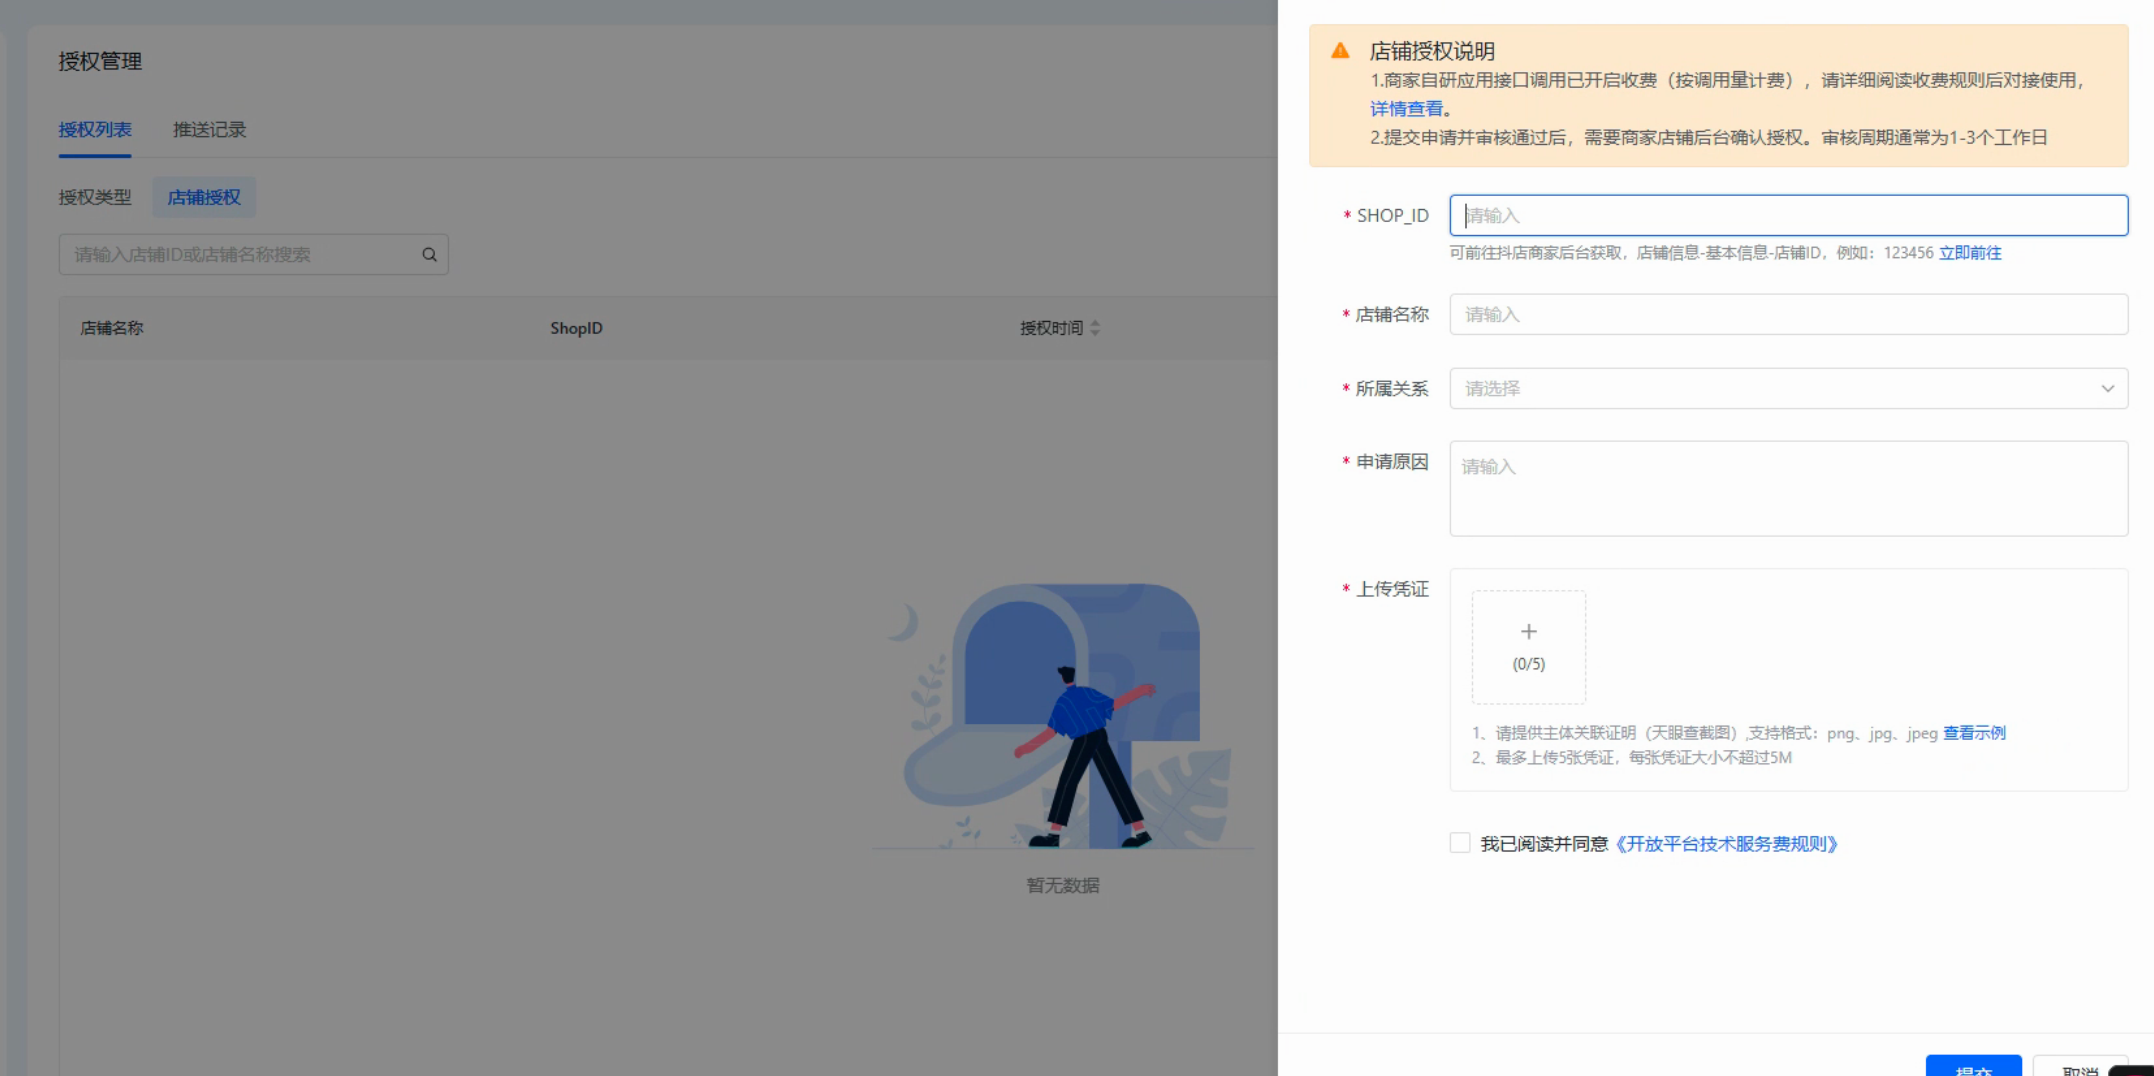Focus the SHOP_ID input field
Viewport: 2154px width, 1076px height.
pyautogui.click(x=1788, y=216)
